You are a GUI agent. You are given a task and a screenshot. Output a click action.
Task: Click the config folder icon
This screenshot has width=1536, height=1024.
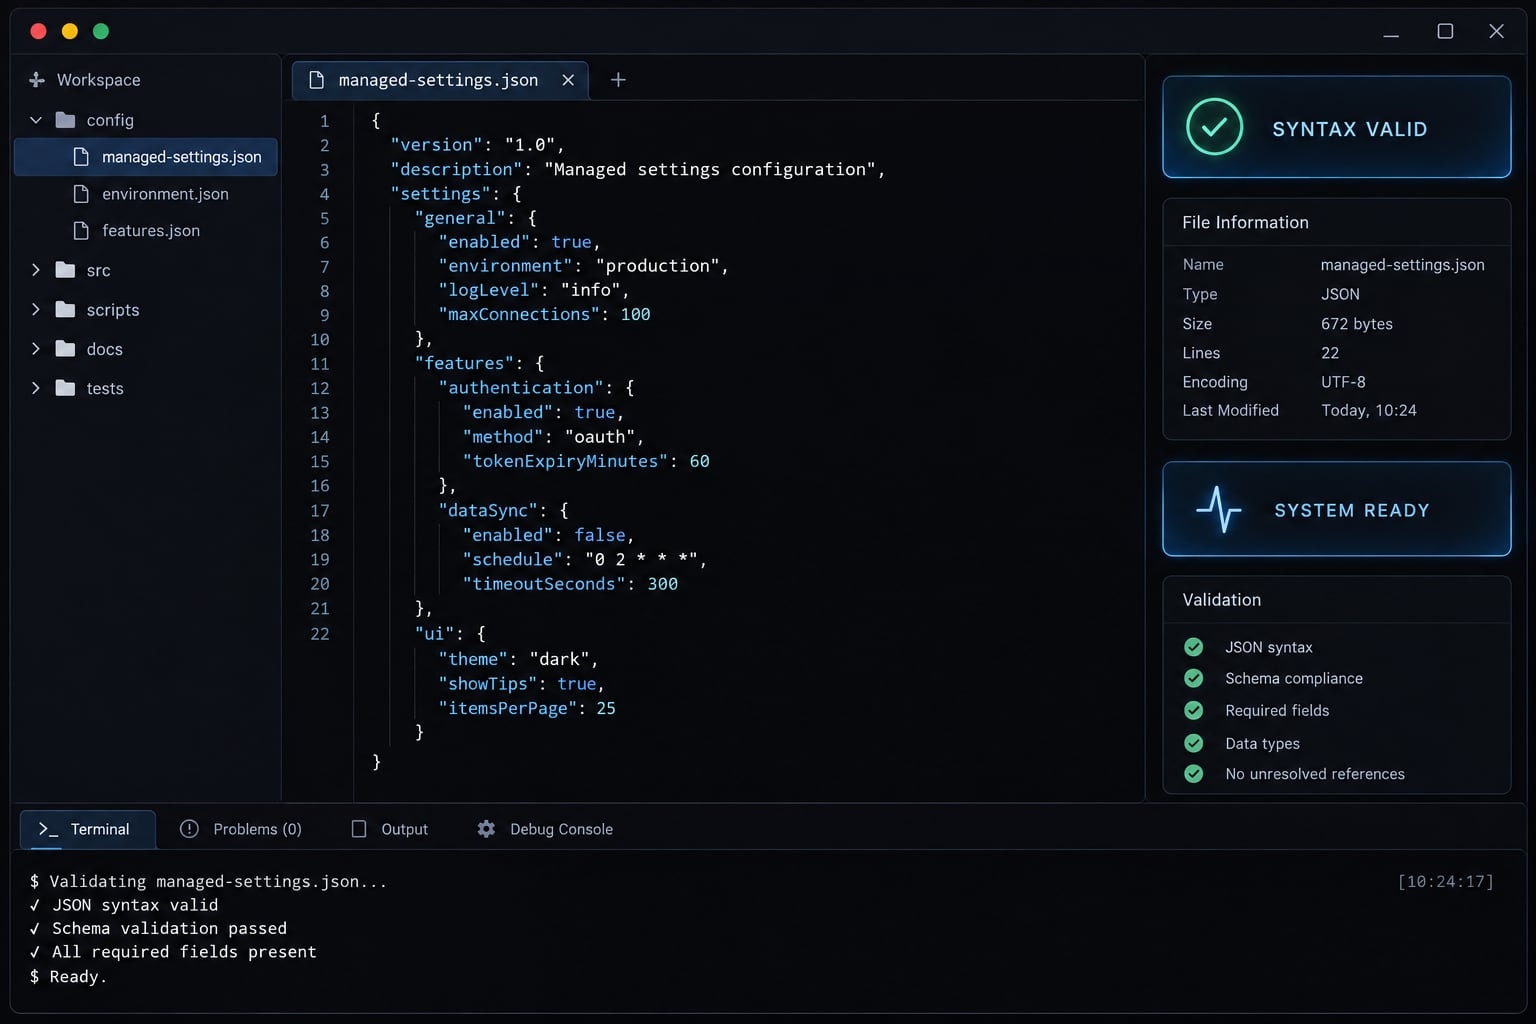tap(66, 120)
